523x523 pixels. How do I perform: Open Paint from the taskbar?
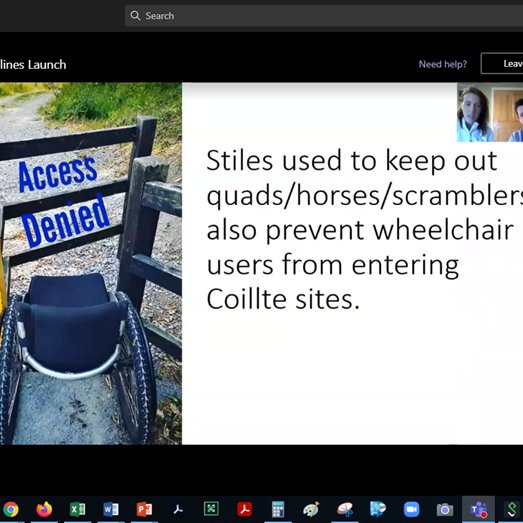(311, 509)
